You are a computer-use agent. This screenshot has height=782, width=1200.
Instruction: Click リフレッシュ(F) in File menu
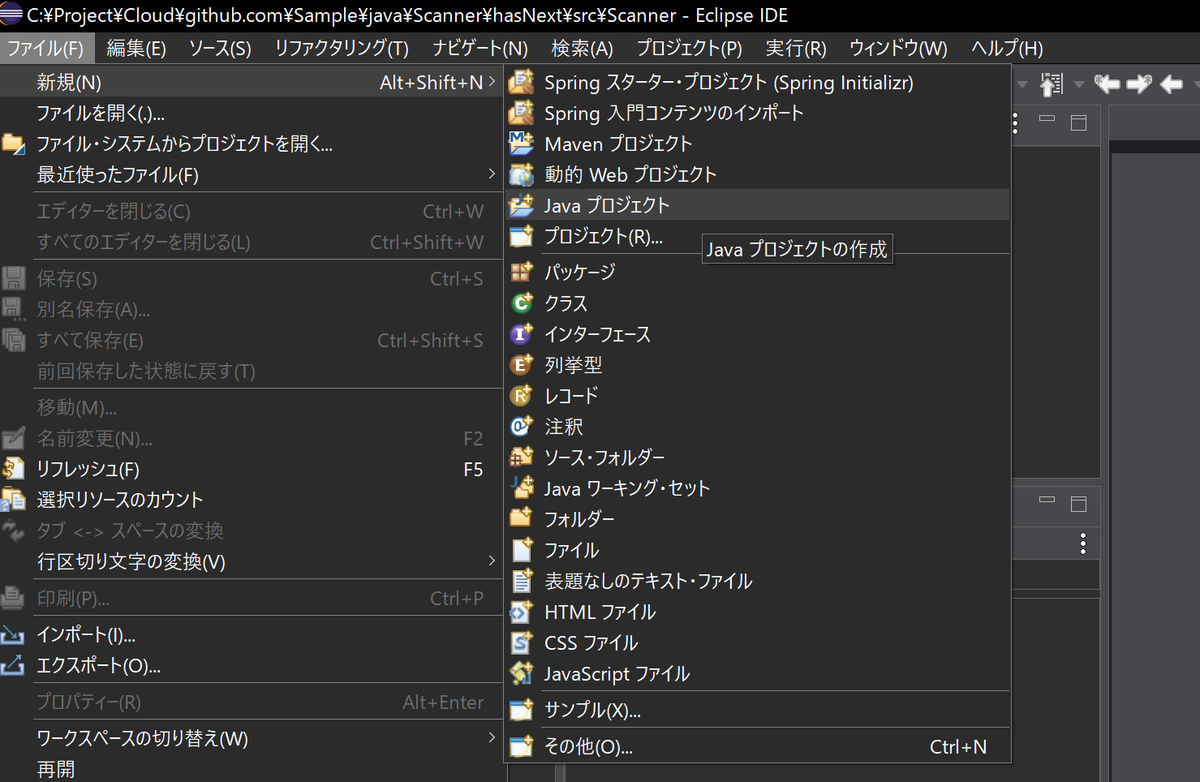(250, 469)
